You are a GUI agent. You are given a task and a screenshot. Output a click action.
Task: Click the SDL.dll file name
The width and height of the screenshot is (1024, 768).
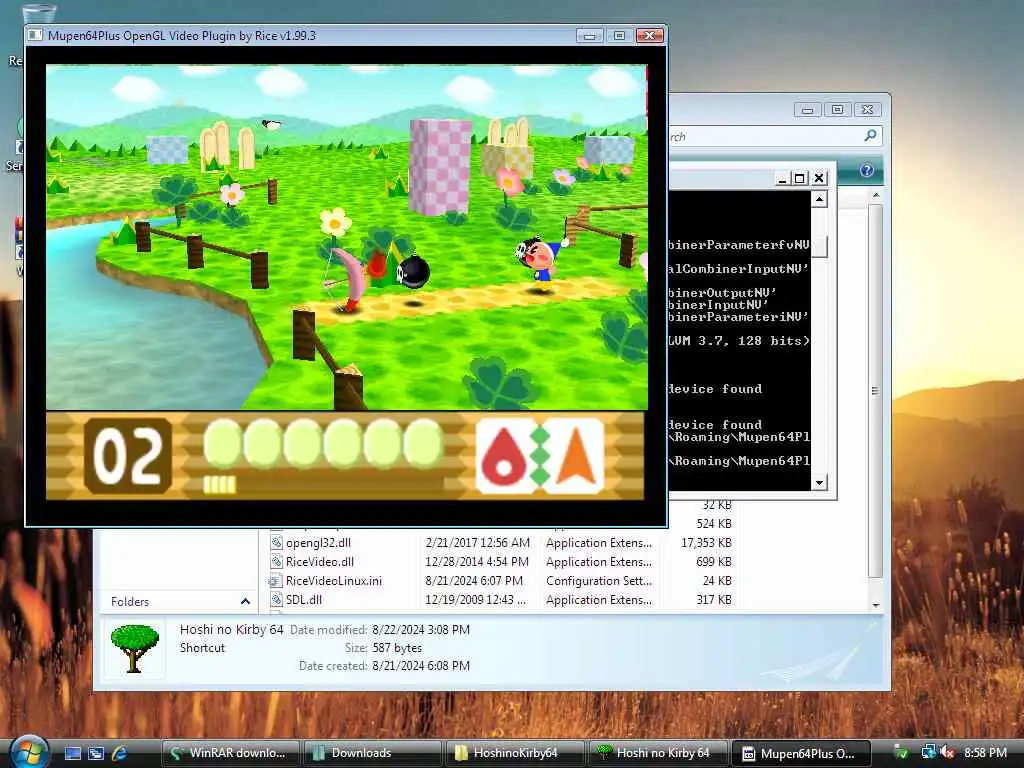point(304,600)
